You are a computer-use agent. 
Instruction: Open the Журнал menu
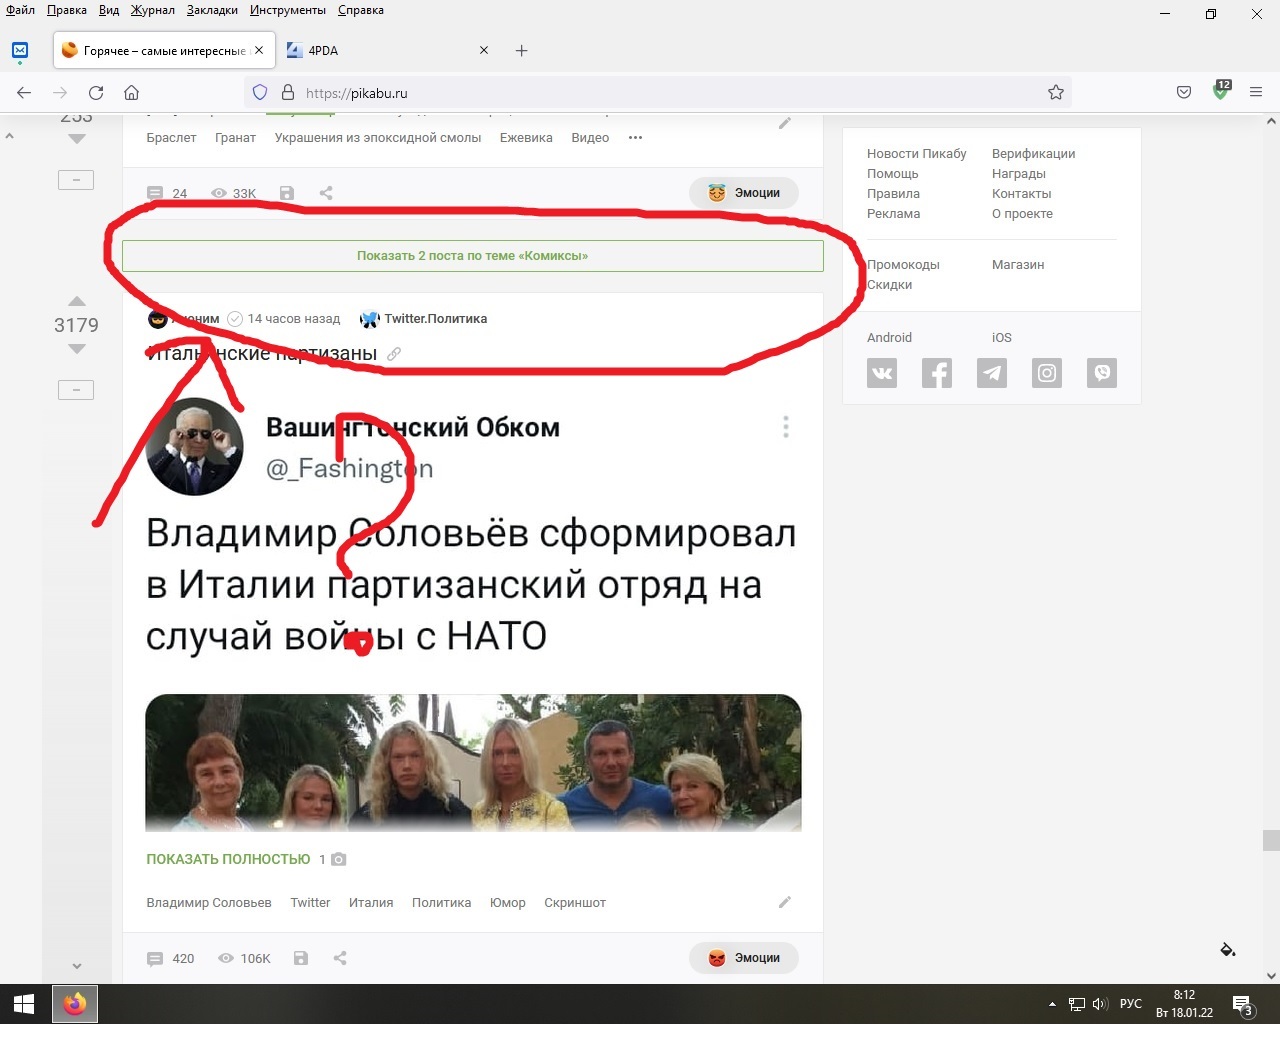[x=153, y=10]
